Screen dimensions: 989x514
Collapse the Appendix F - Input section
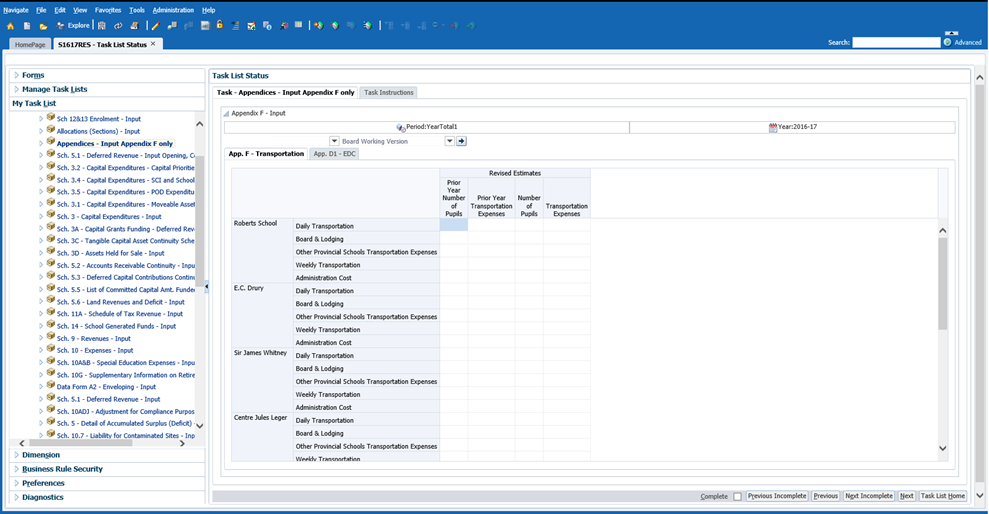(225, 114)
